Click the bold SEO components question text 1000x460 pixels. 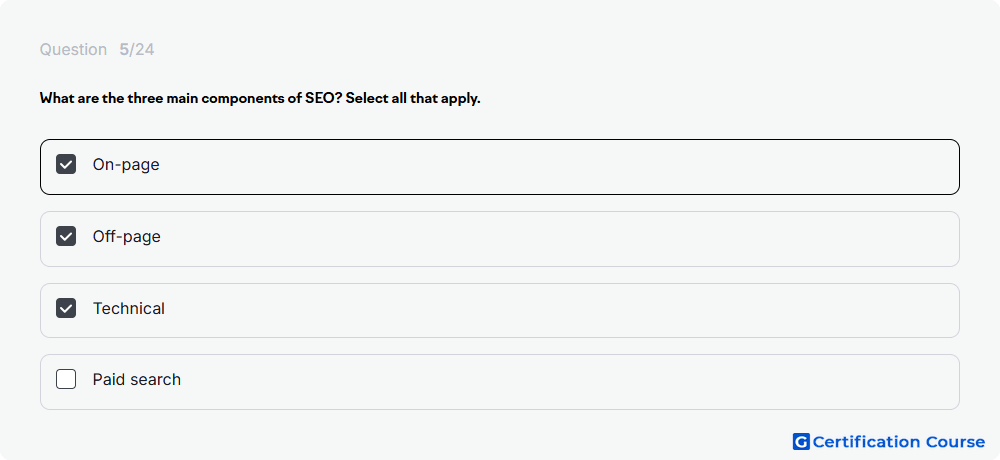[x=260, y=99]
